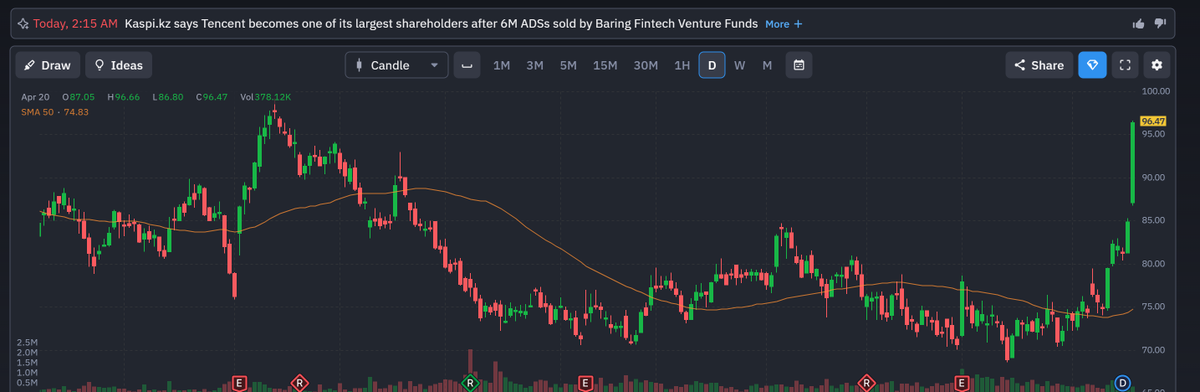Click the Vol 378.12K readout
This screenshot has width=1200, height=392.
(x=266, y=97)
